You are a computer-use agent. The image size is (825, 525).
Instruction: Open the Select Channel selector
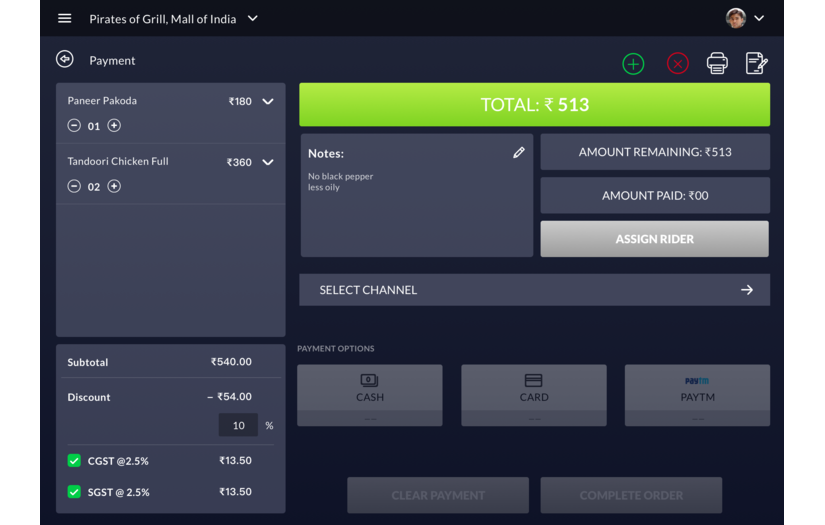pos(535,290)
